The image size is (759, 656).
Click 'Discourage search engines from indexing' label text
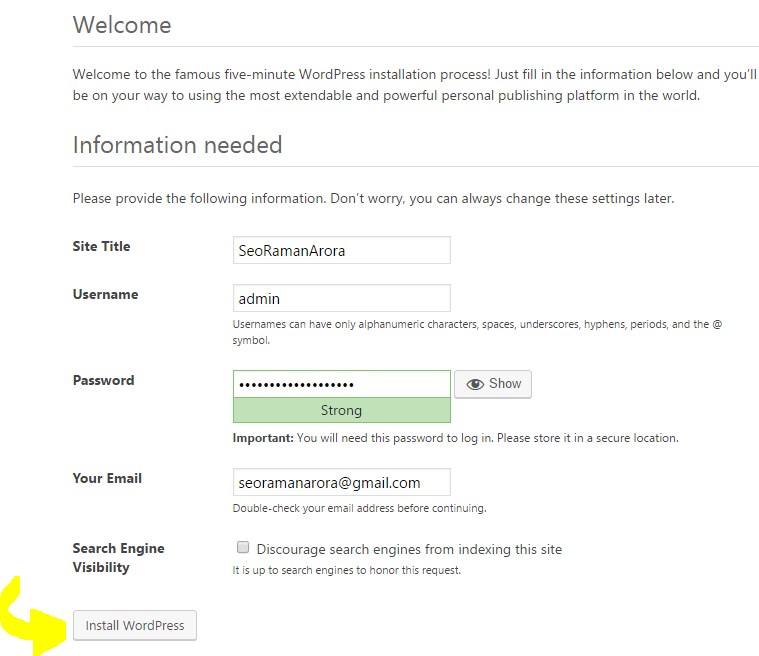click(409, 549)
